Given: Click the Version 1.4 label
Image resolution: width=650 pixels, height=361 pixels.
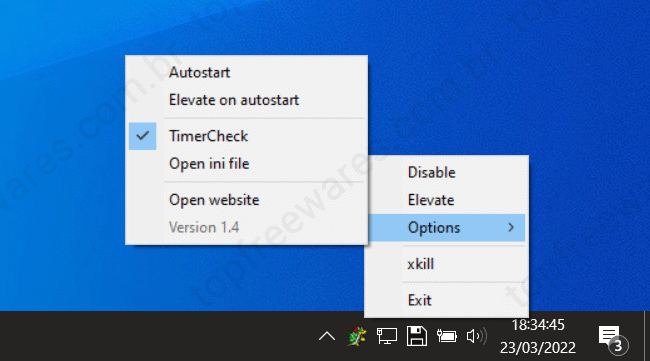Looking at the screenshot, I should coord(204,228).
